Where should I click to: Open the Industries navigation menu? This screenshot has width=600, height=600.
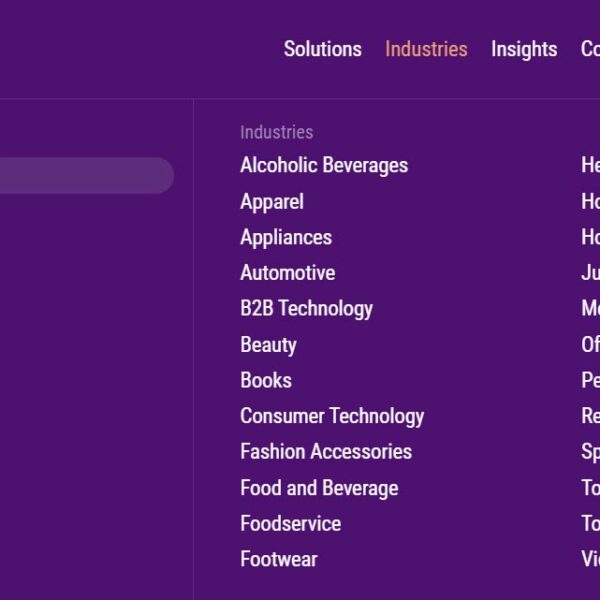[x=426, y=49]
